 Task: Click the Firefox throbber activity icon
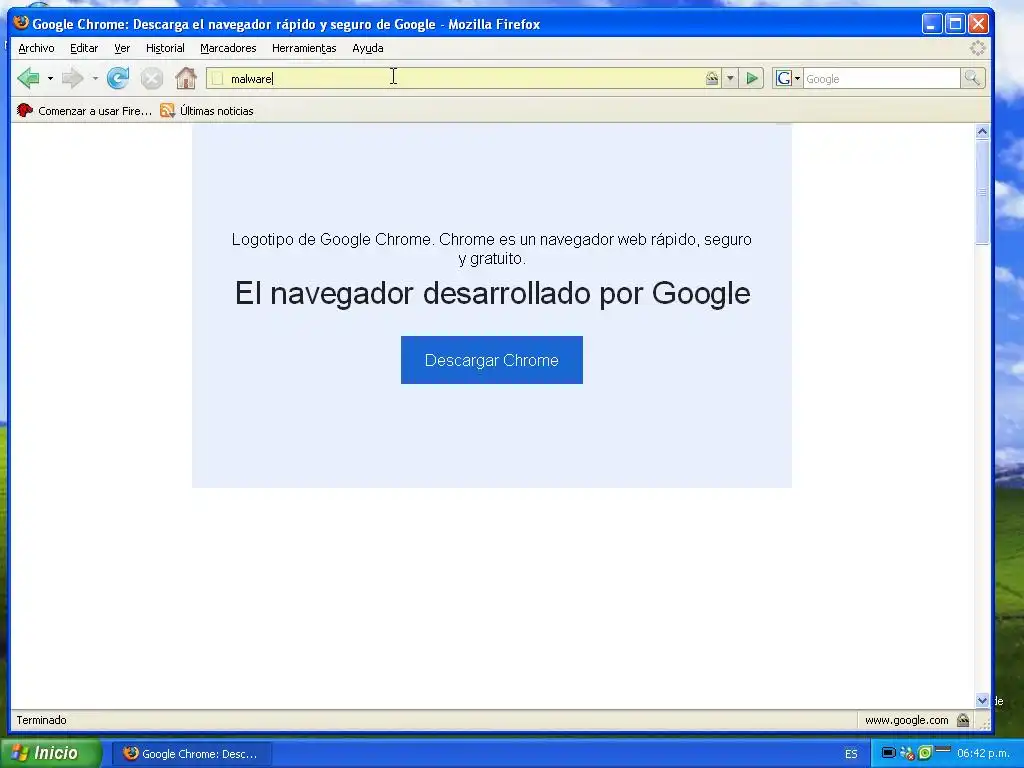[978, 48]
